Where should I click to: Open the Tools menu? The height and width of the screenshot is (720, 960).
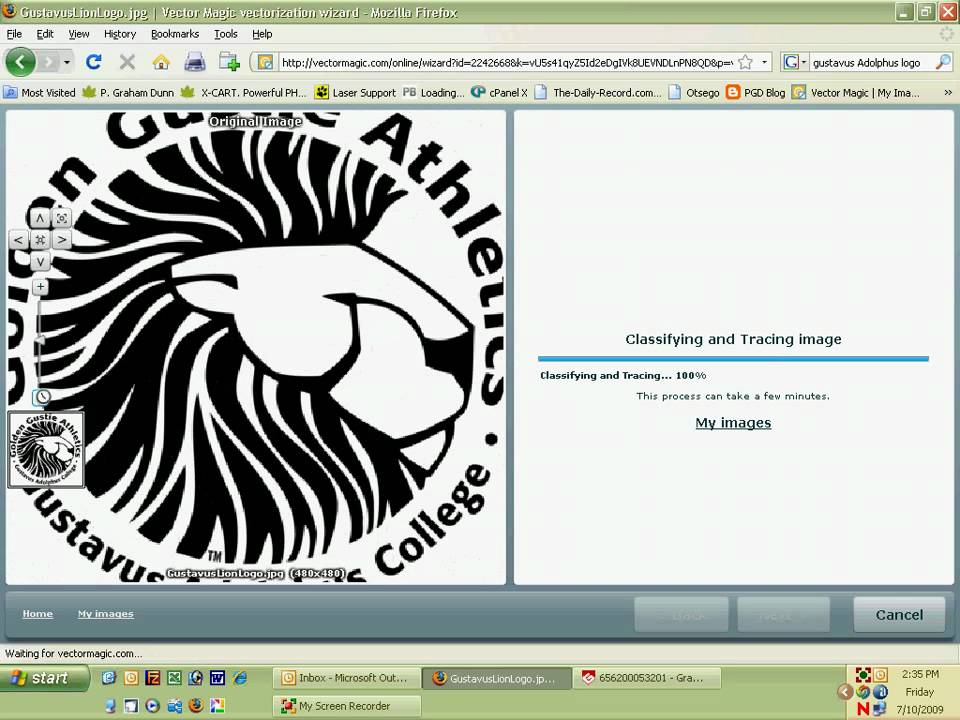click(225, 34)
